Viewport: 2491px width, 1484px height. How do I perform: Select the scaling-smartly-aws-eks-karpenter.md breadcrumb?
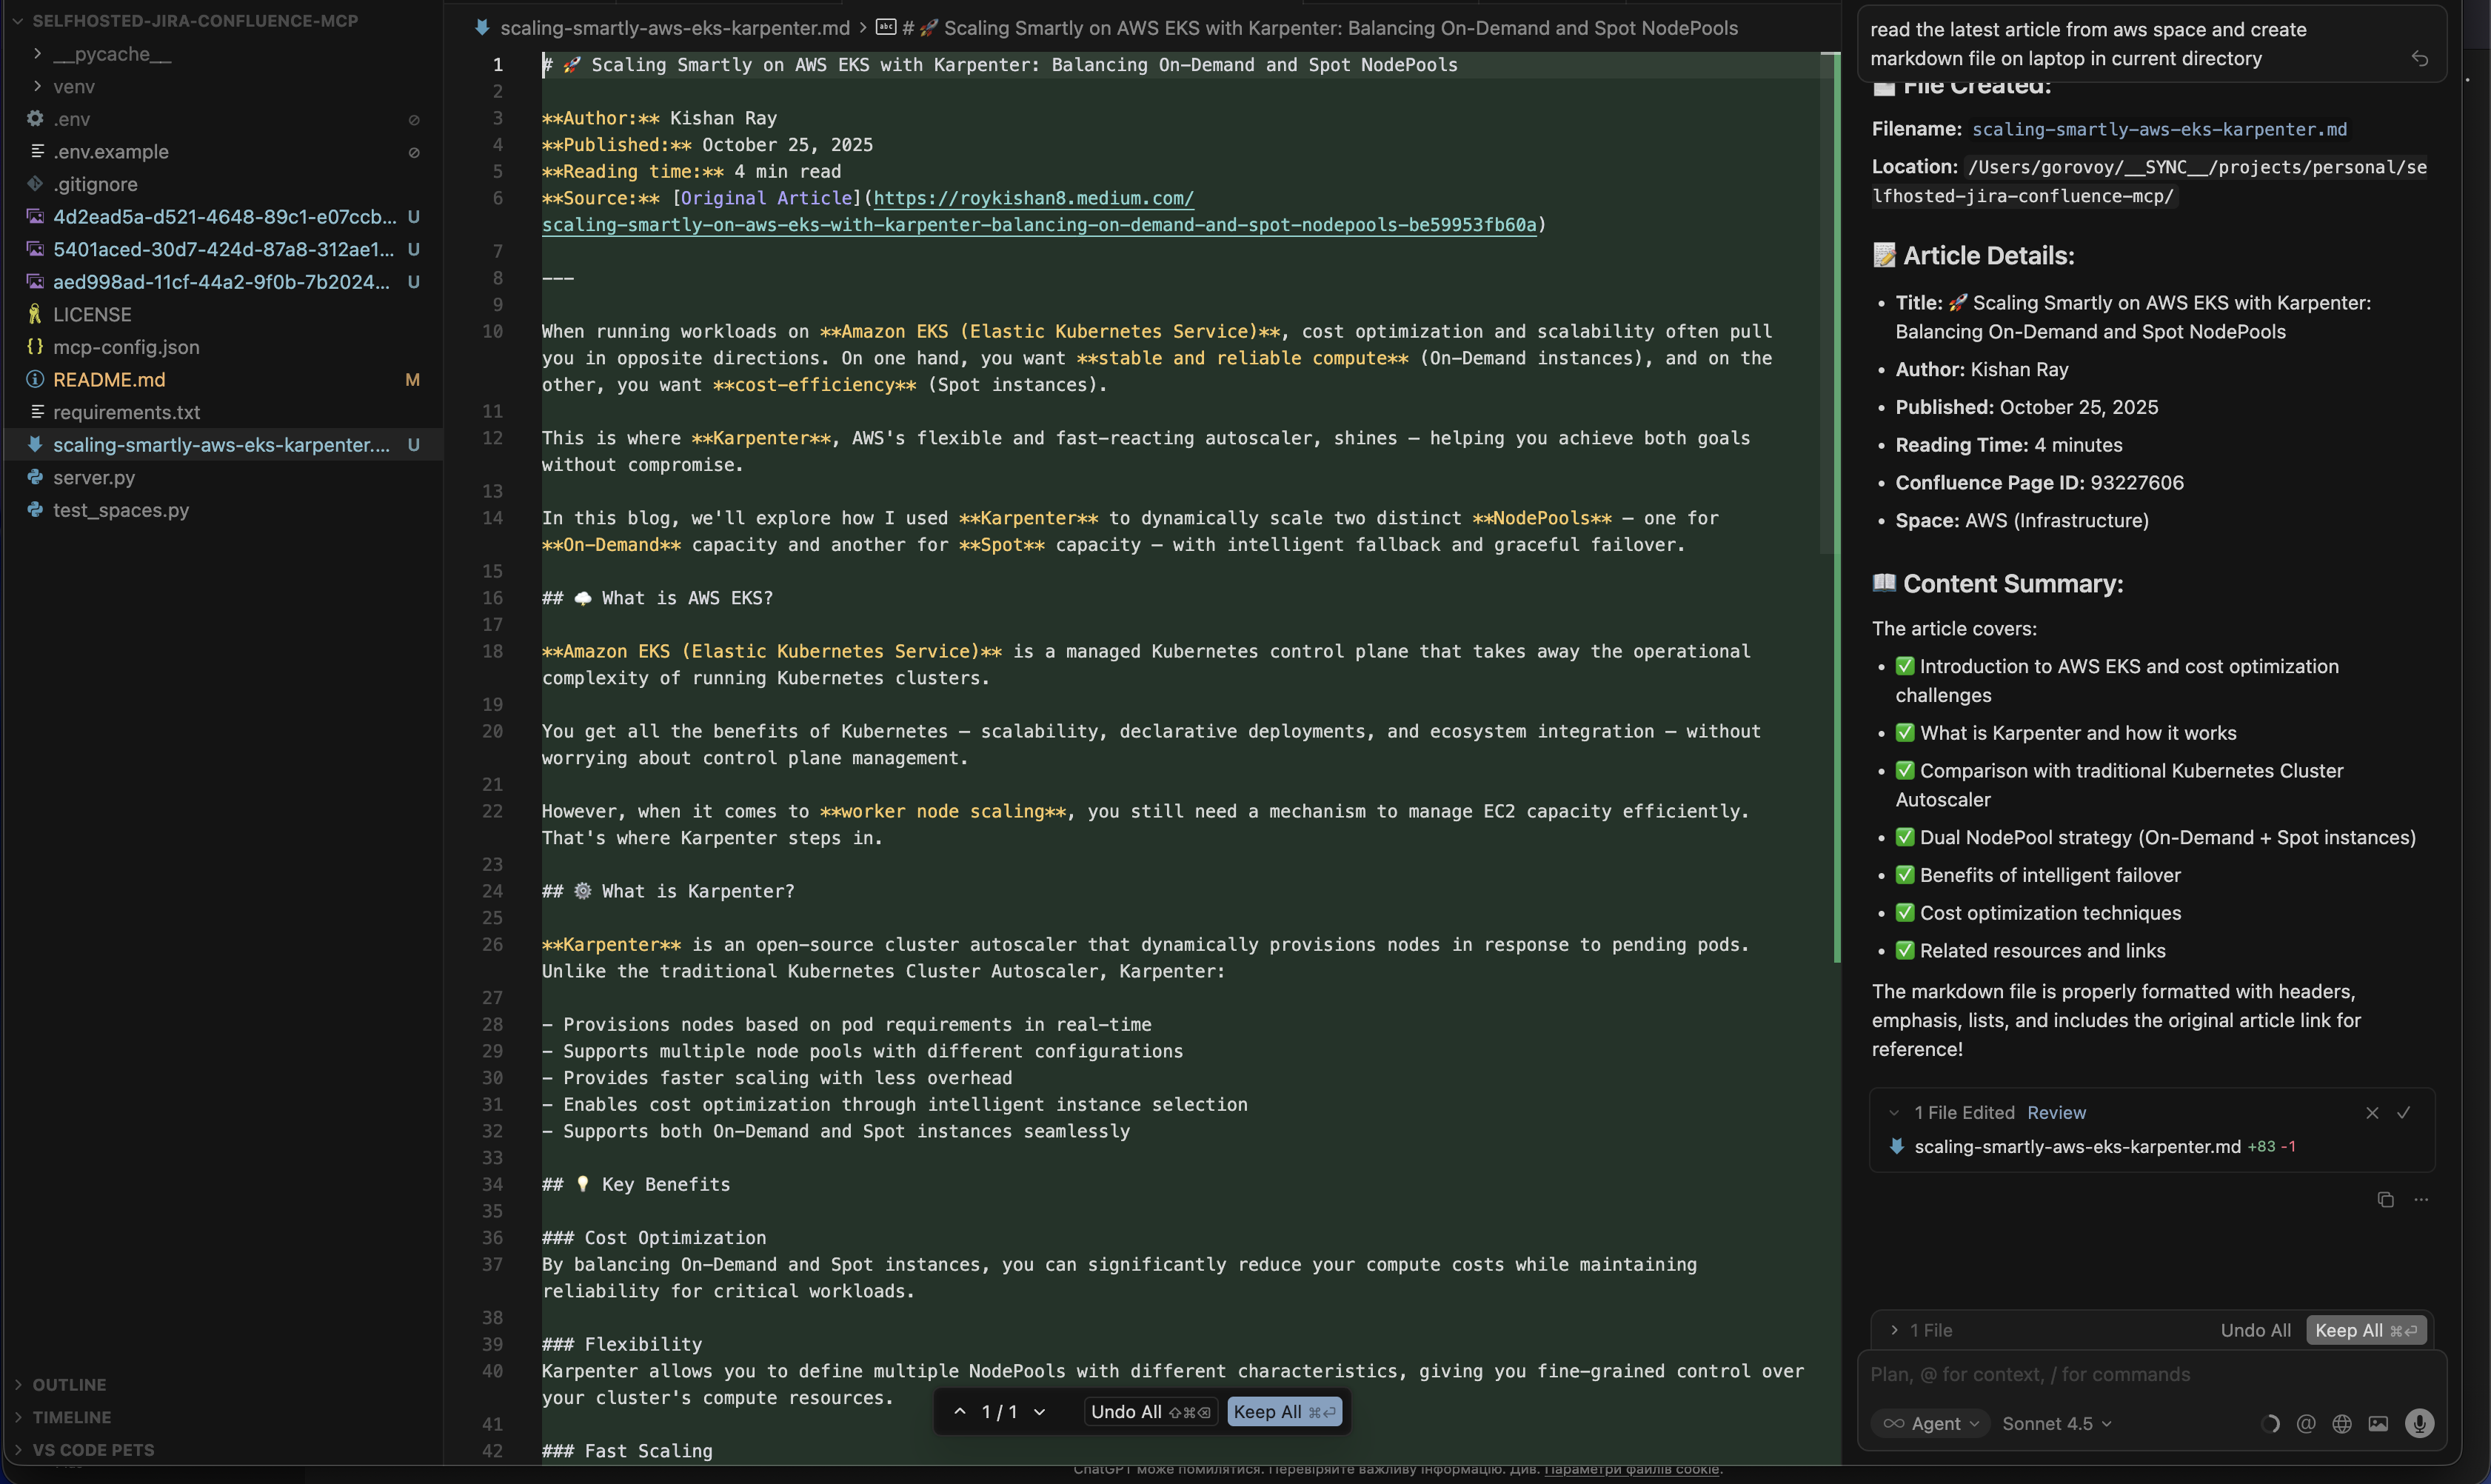click(x=675, y=28)
